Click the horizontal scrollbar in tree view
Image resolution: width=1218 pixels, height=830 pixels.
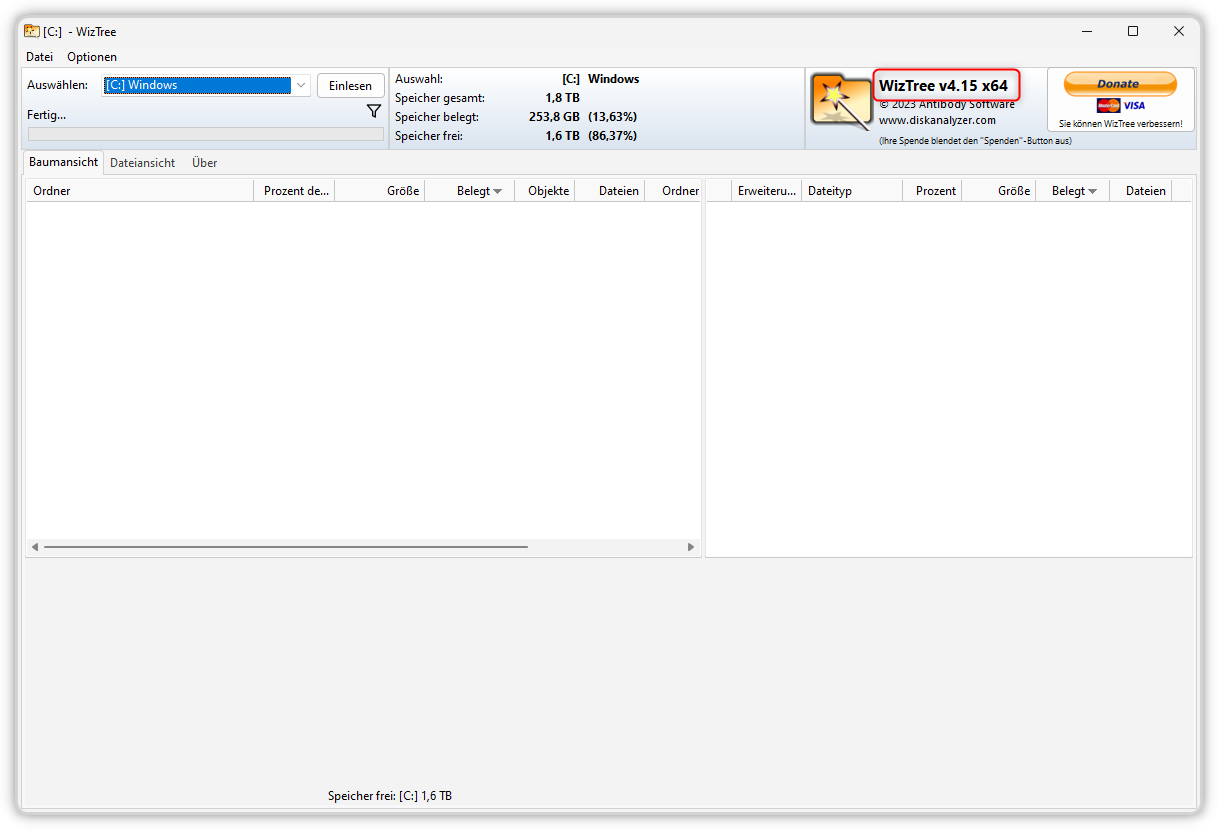(286, 547)
